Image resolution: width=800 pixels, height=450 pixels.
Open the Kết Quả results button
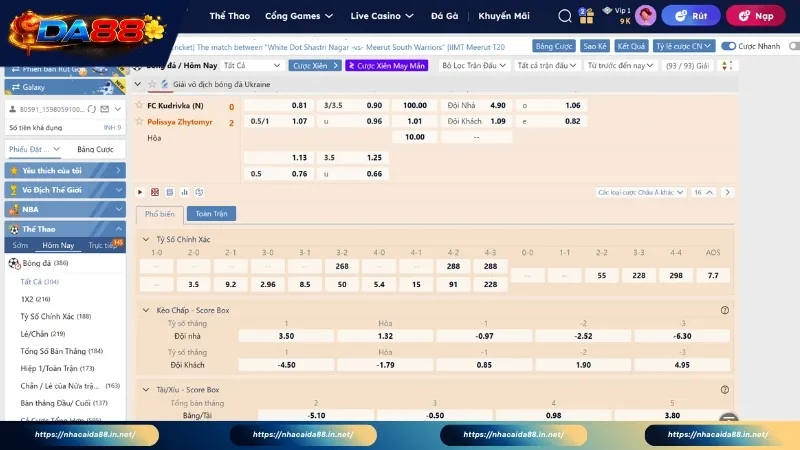pos(631,46)
